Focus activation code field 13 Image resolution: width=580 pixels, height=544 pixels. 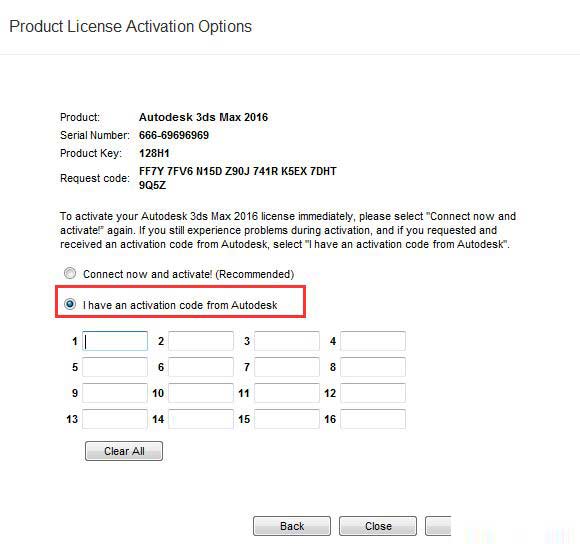pyautogui.click(x=115, y=419)
